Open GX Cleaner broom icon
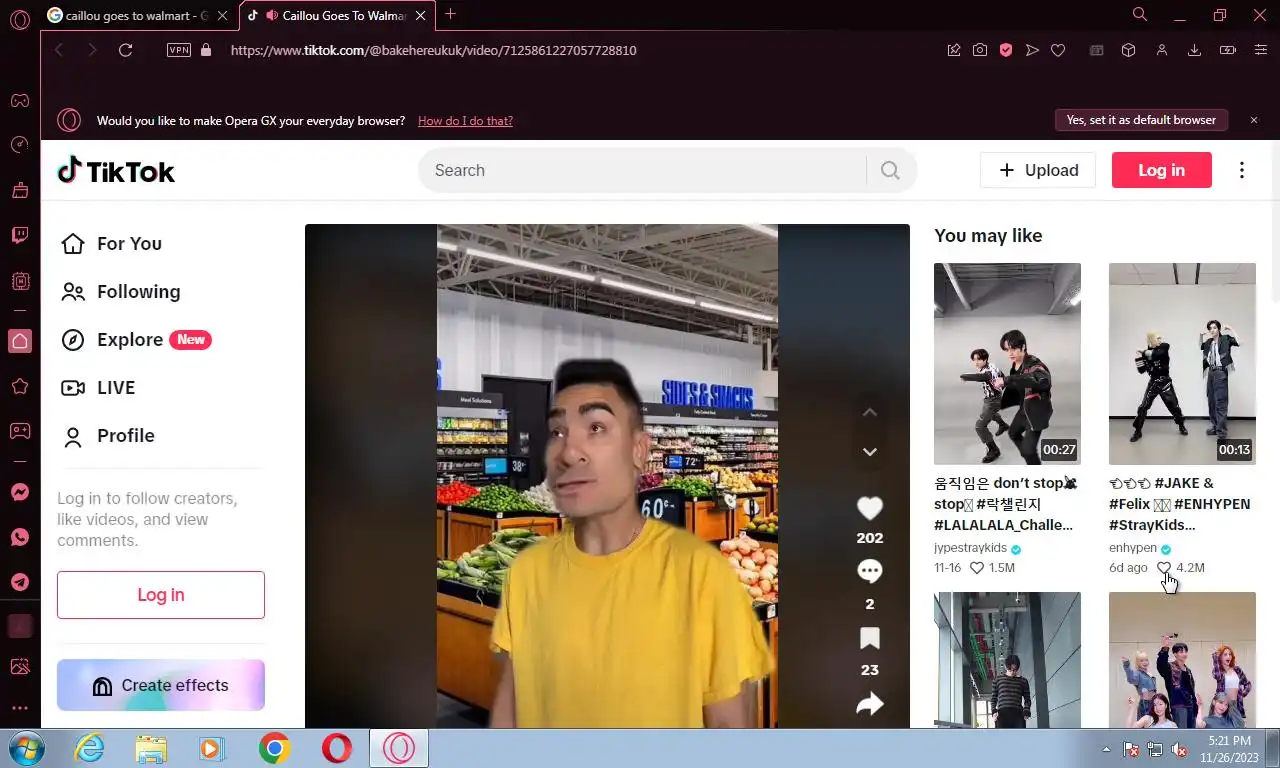This screenshot has height=768, width=1280. [19, 190]
